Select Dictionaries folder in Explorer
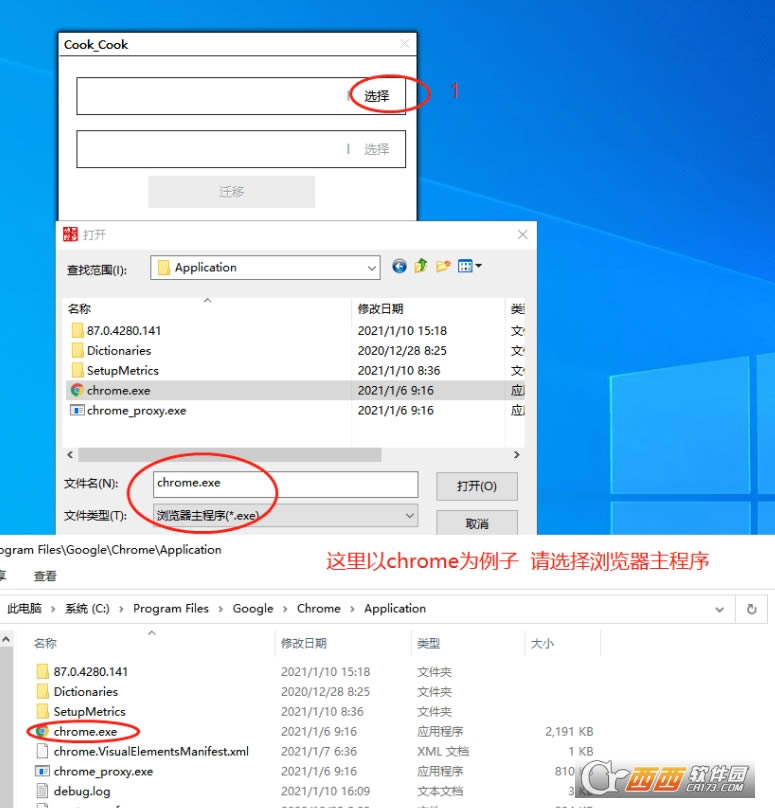The image size is (775, 808). (77, 692)
